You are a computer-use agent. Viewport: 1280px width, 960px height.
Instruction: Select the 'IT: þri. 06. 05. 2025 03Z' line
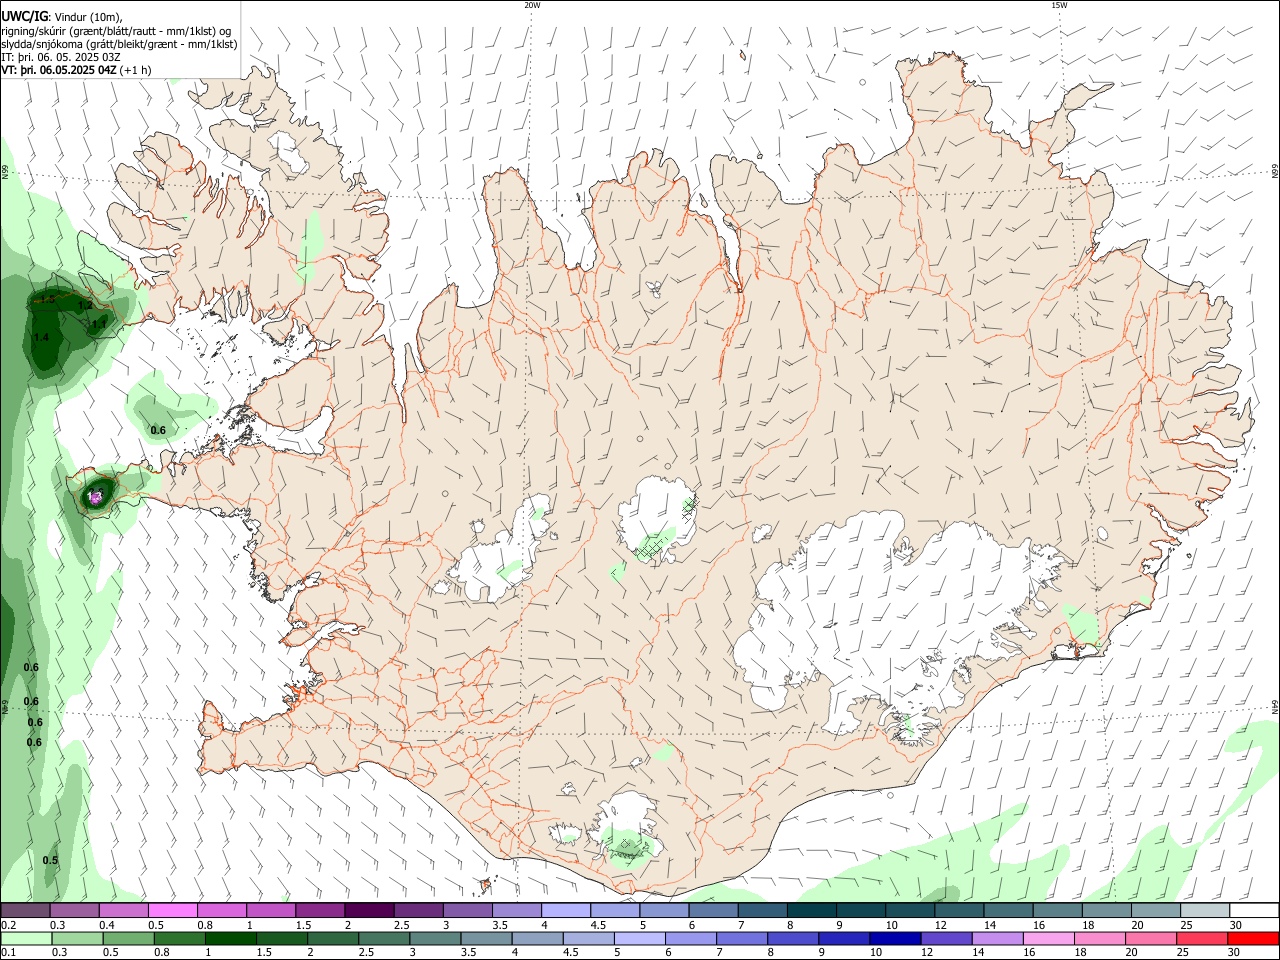pyautogui.click(x=61, y=57)
